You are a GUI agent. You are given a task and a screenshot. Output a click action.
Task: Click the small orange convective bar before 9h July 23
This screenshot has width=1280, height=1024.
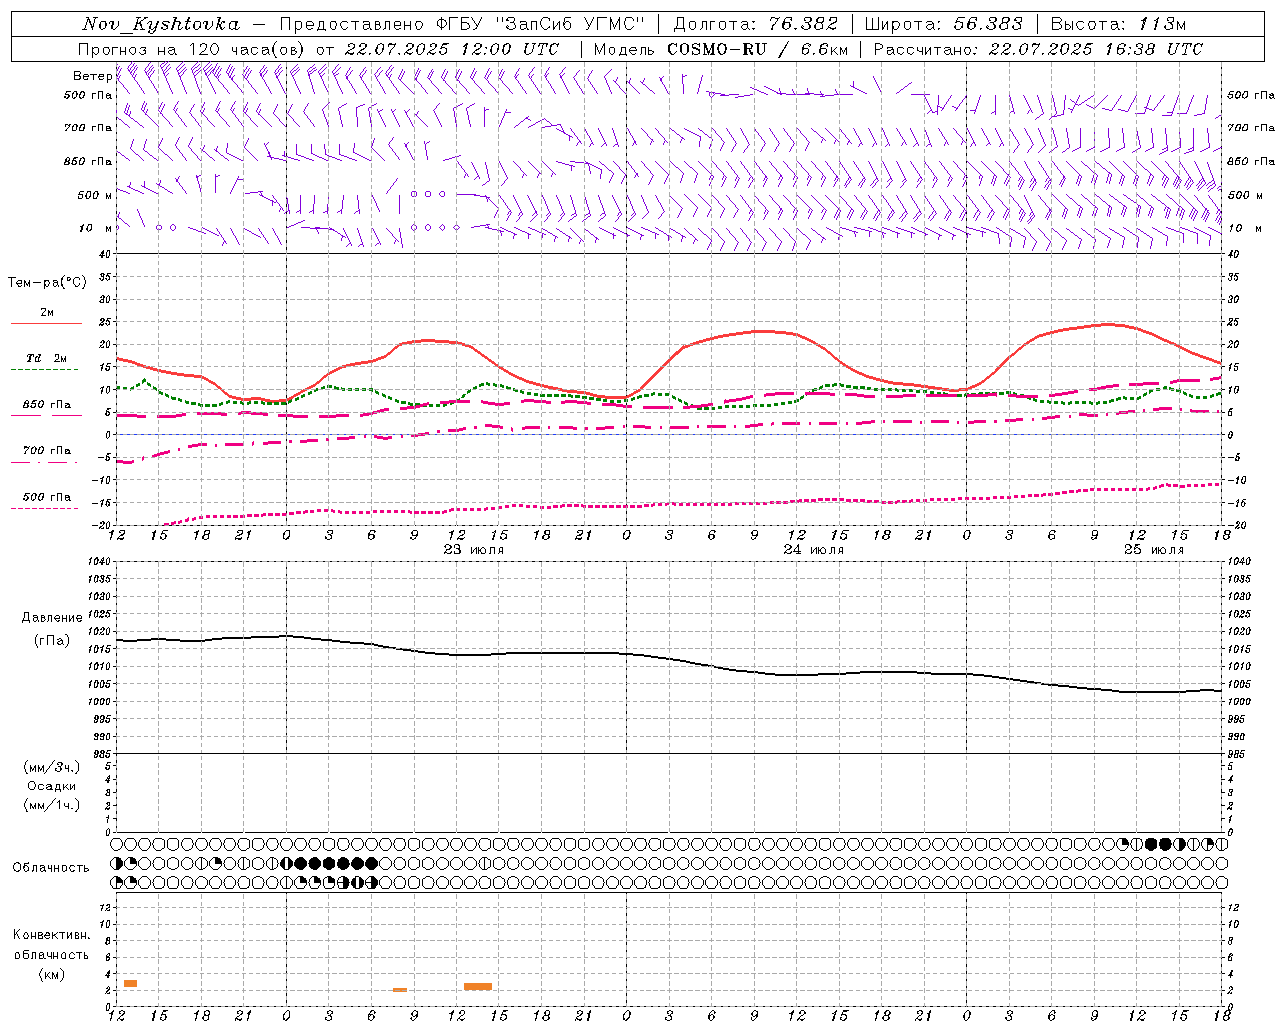(x=400, y=990)
